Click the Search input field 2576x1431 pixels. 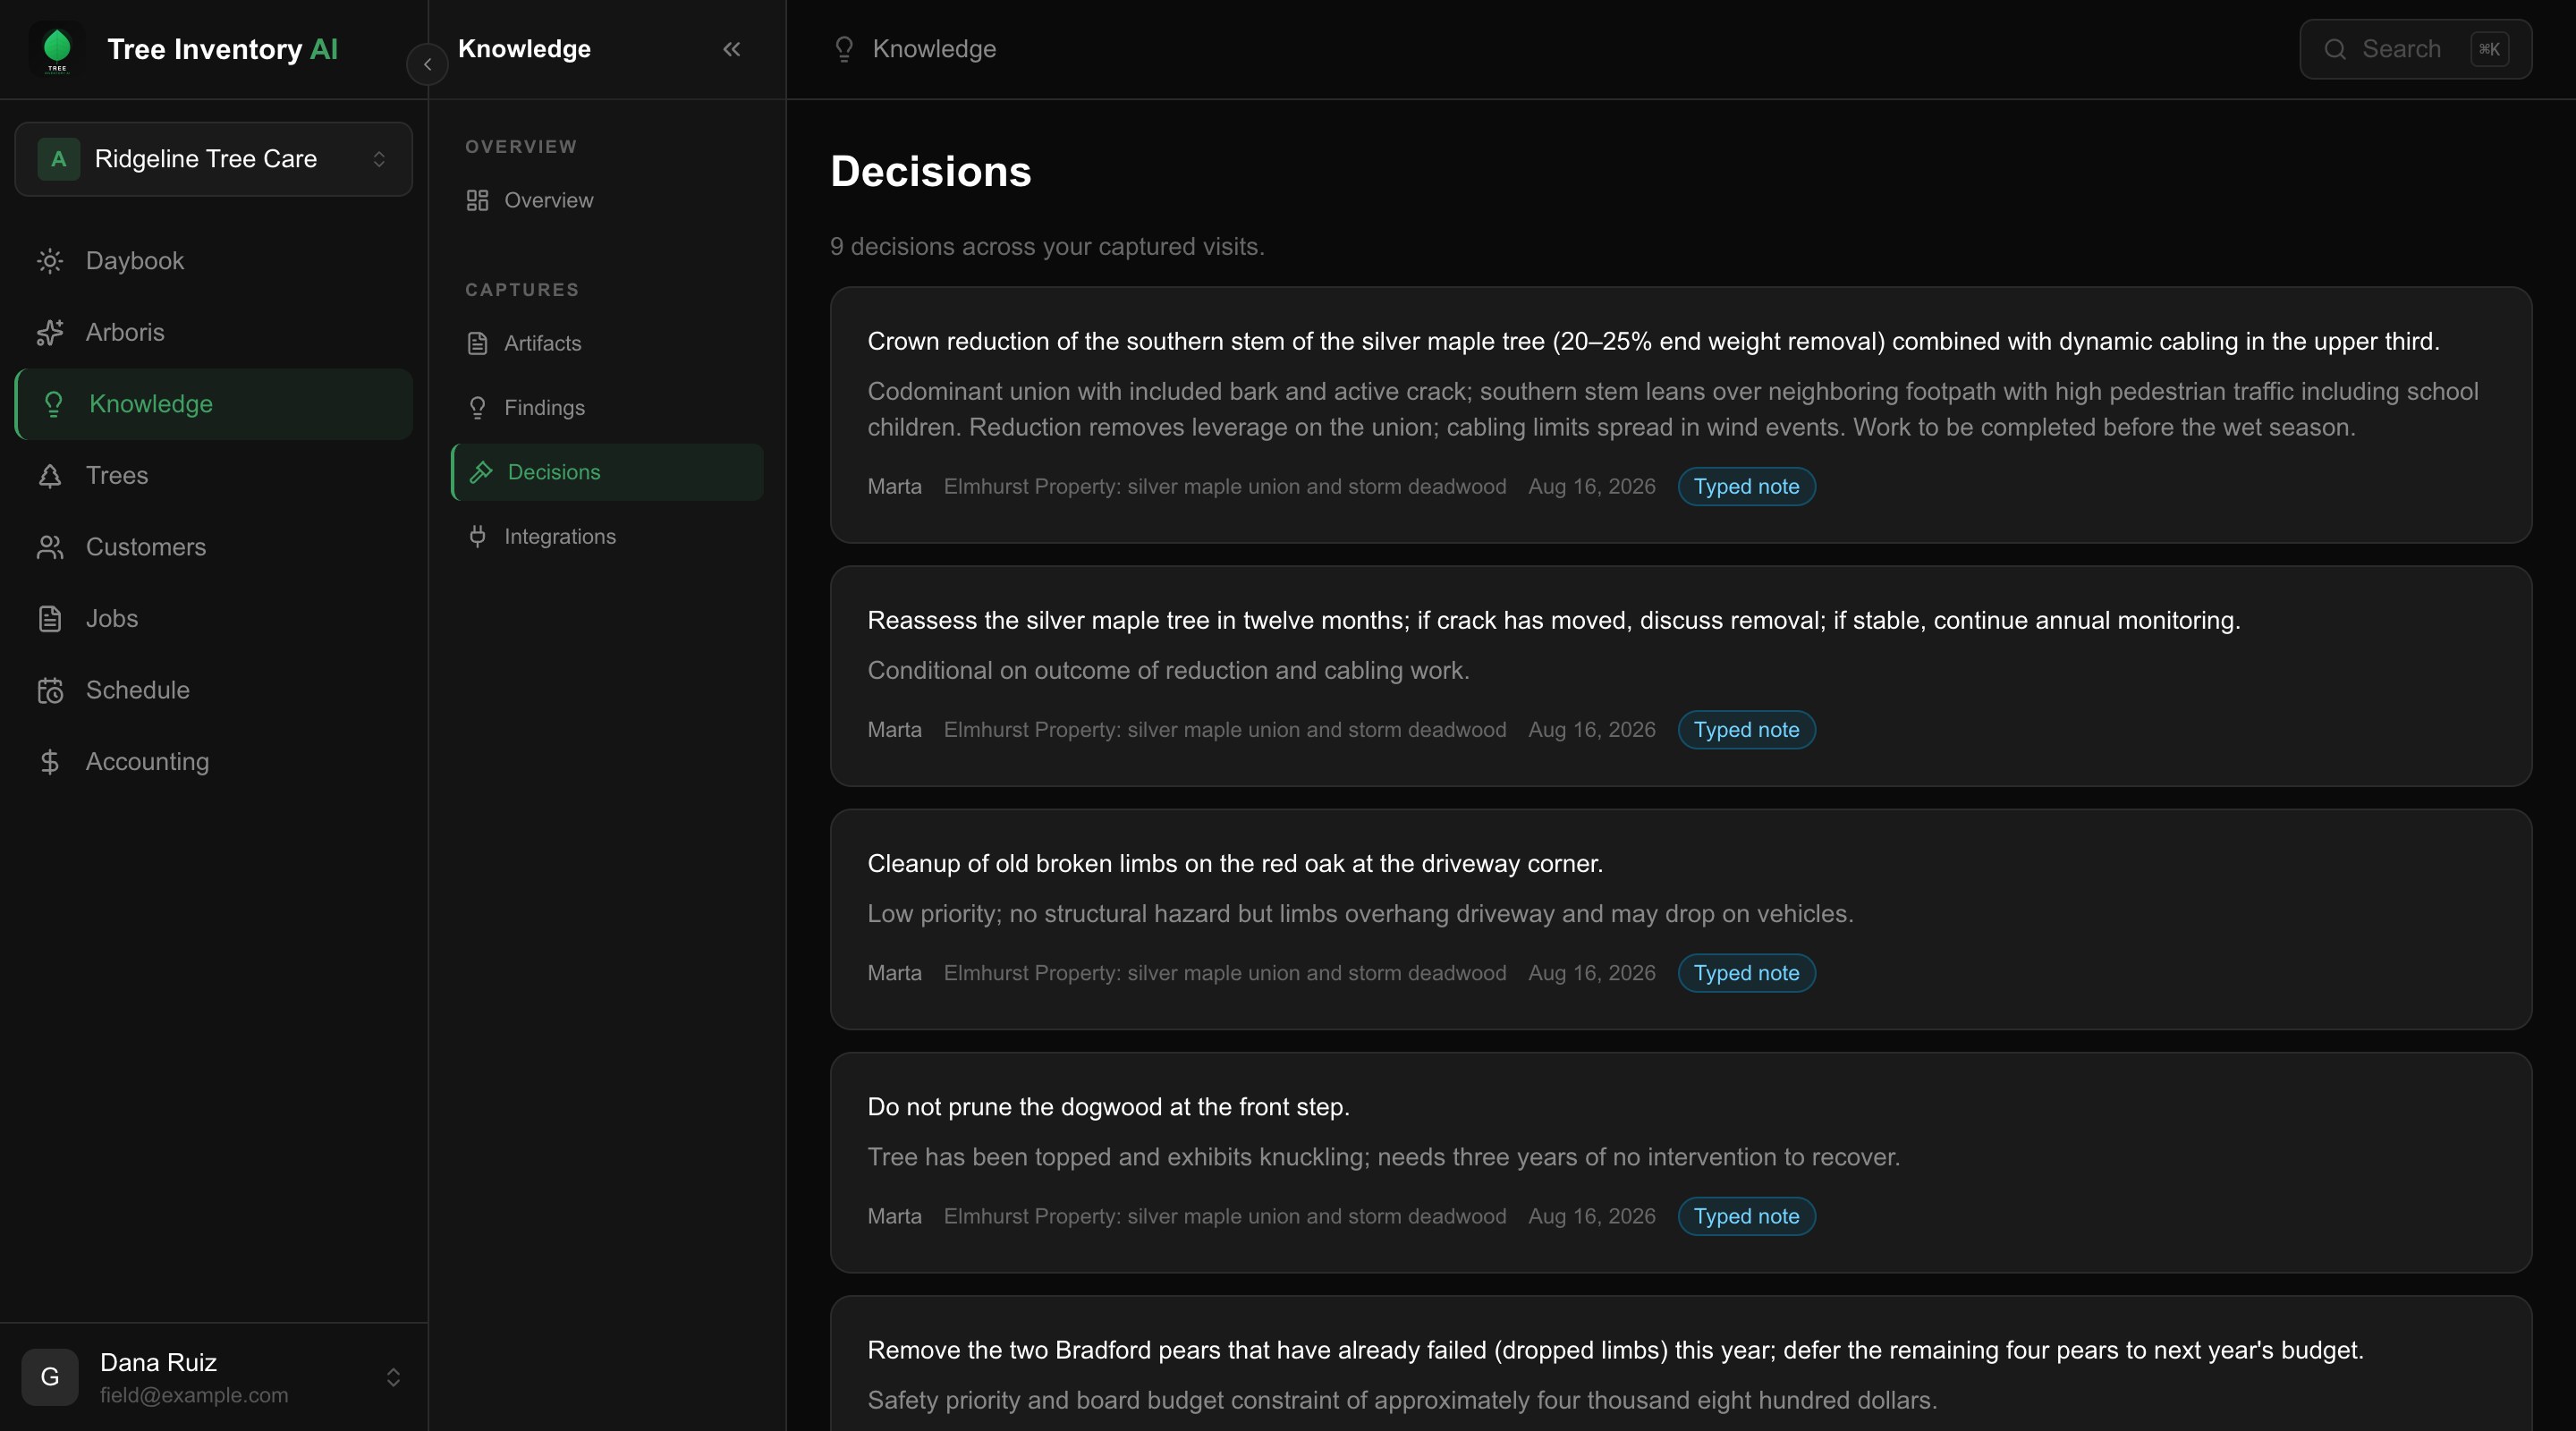2415,49
